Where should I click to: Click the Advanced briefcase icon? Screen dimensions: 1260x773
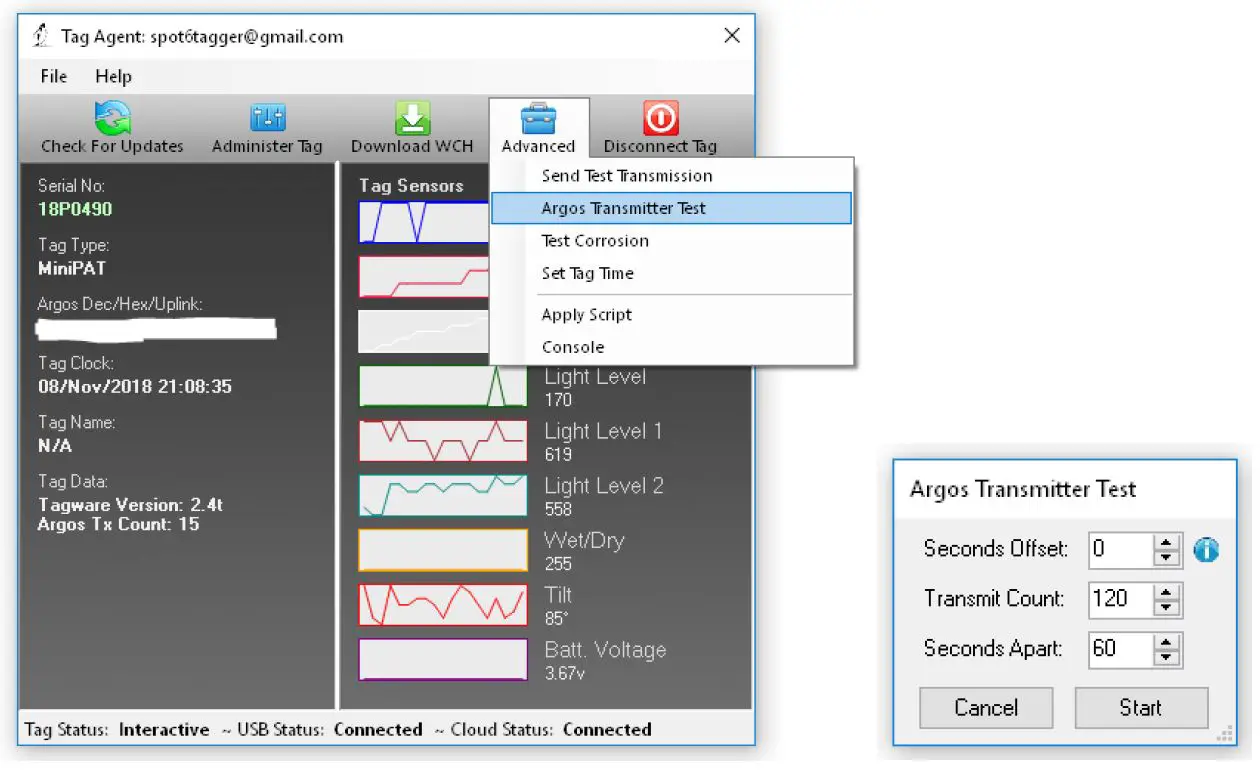539,119
